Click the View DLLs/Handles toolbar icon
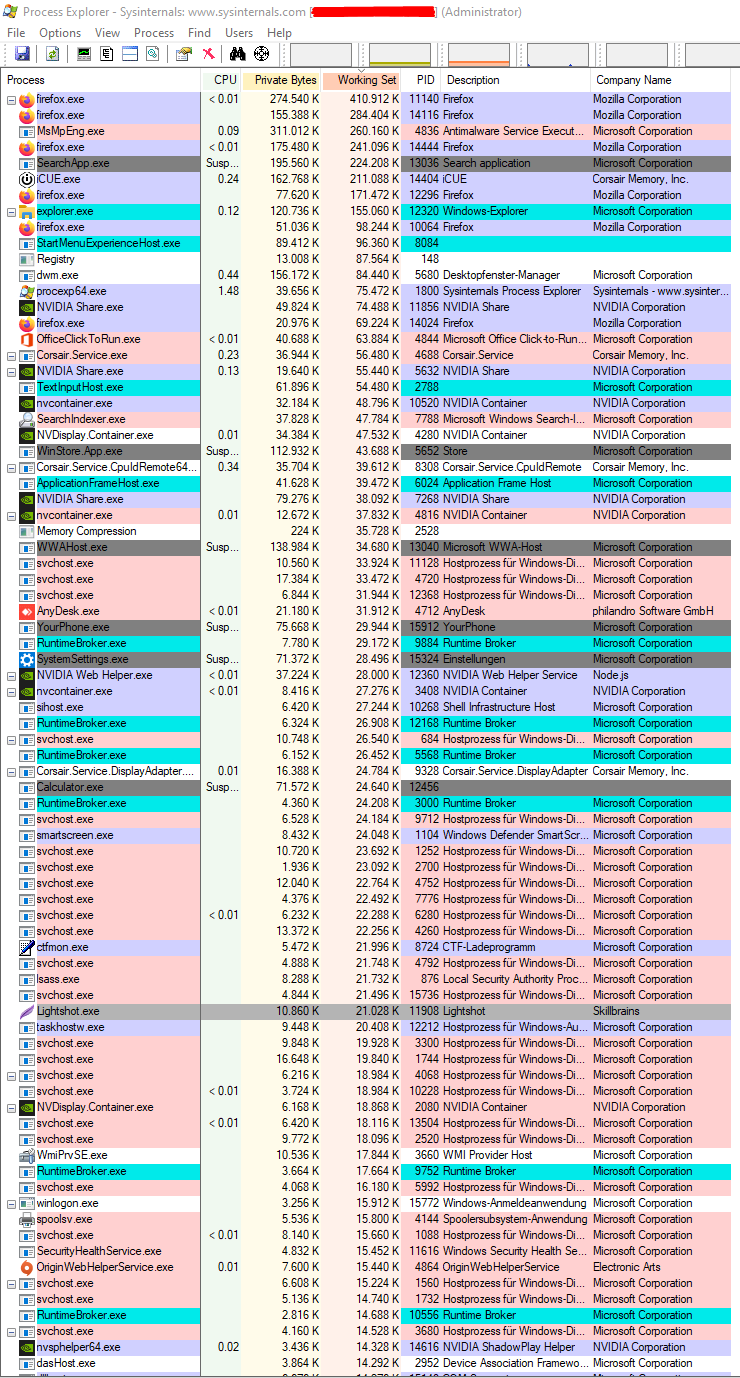 153,54
